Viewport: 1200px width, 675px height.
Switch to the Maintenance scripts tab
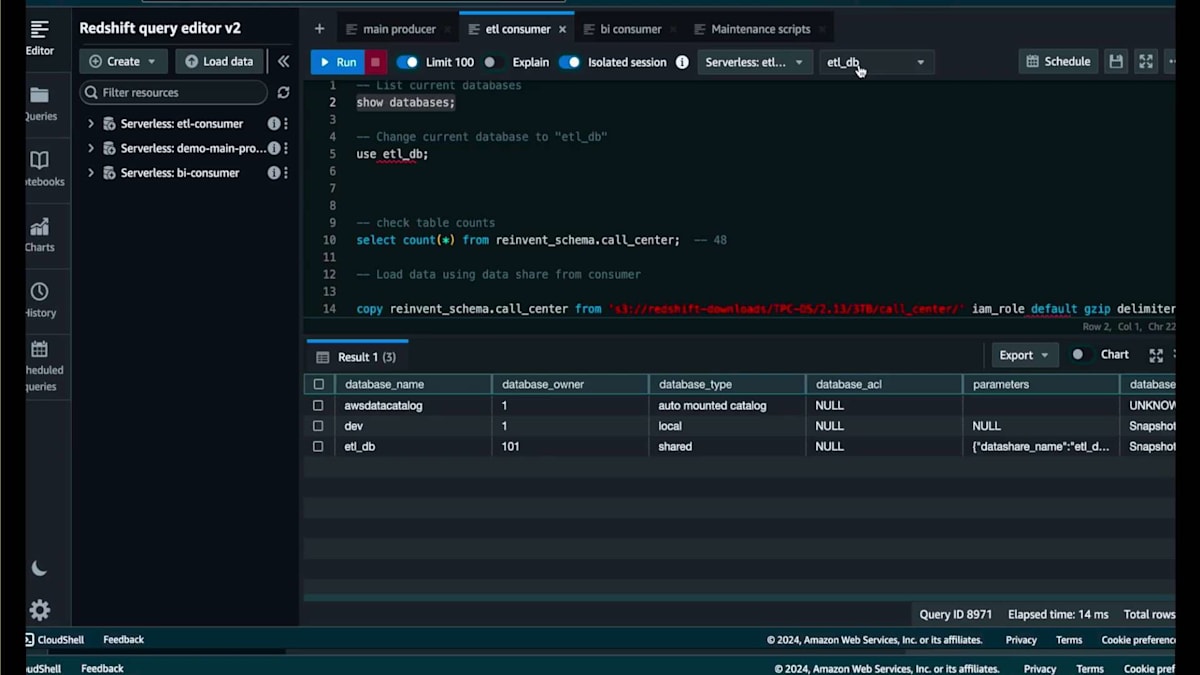[760, 29]
